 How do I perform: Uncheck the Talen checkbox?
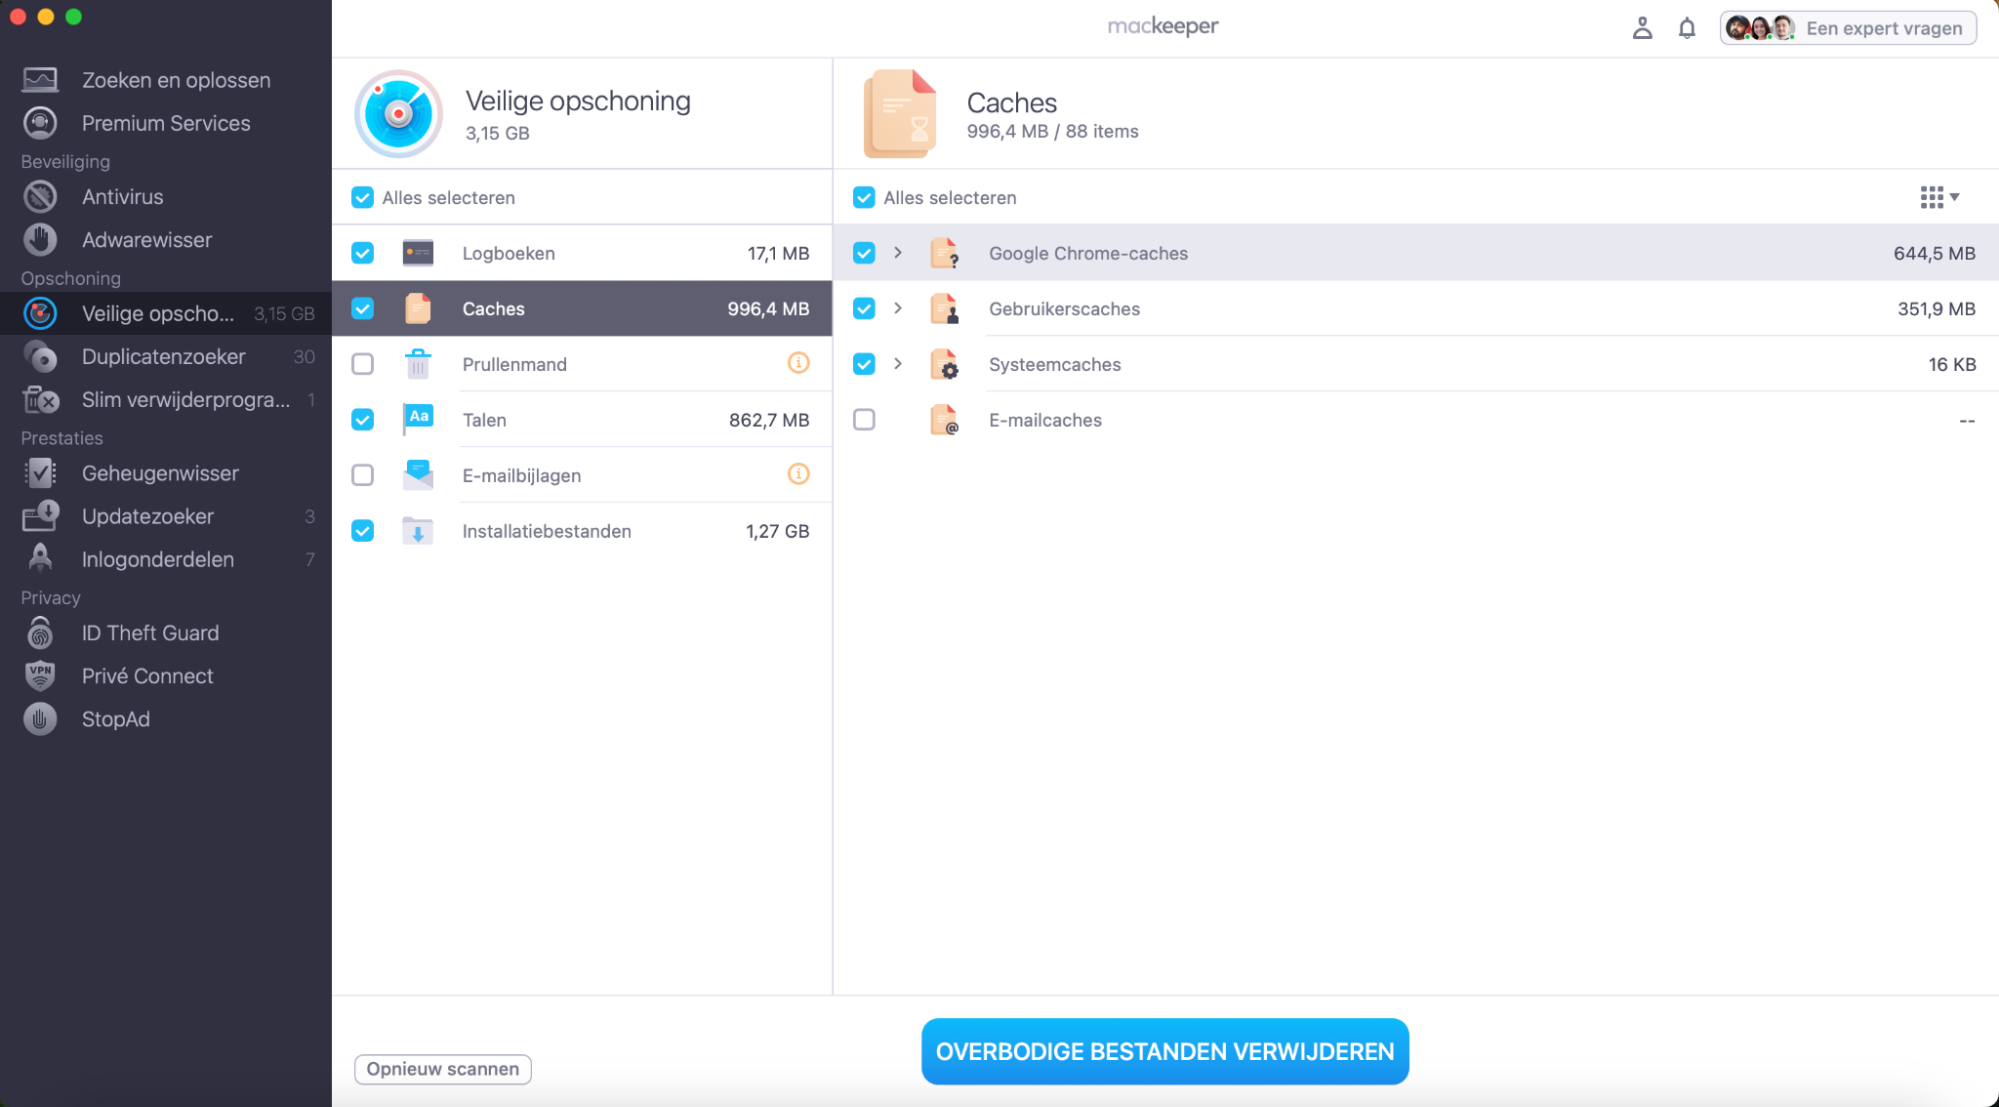[x=363, y=420]
